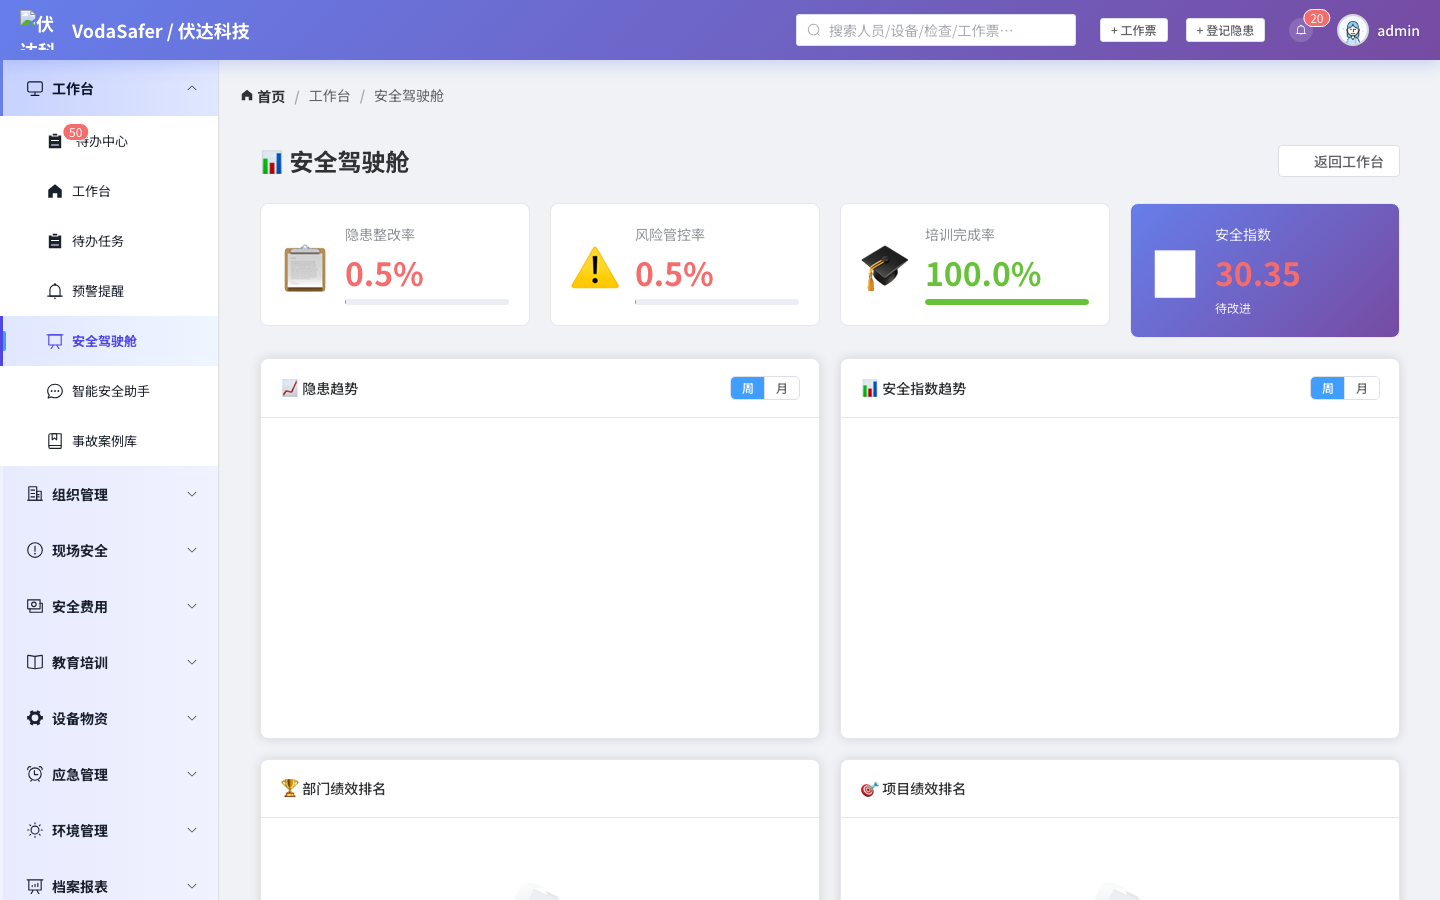Screen dimensions: 1440x900
Task: Click the 工作台 home icon in submenu
Action: [x=55, y=191]
